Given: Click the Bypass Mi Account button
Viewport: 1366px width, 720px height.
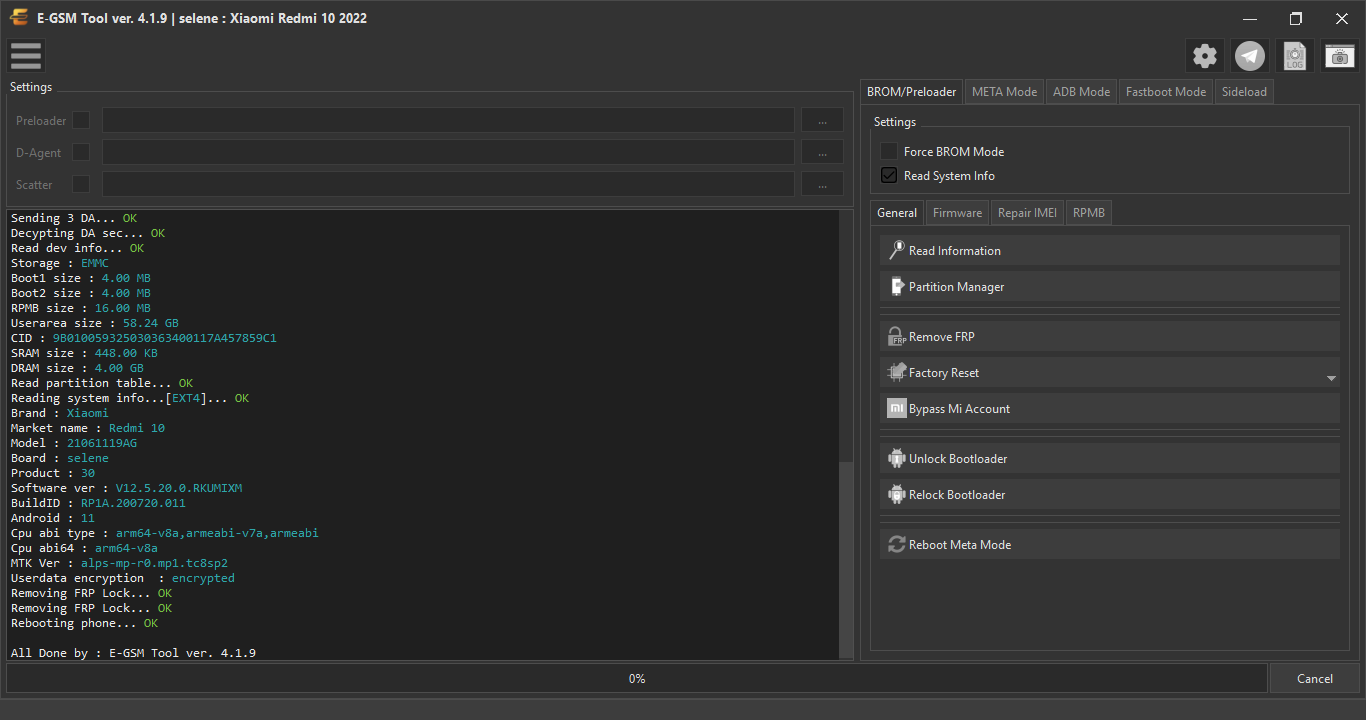Looking at the screenshot, I should (x=1110, y=408).
